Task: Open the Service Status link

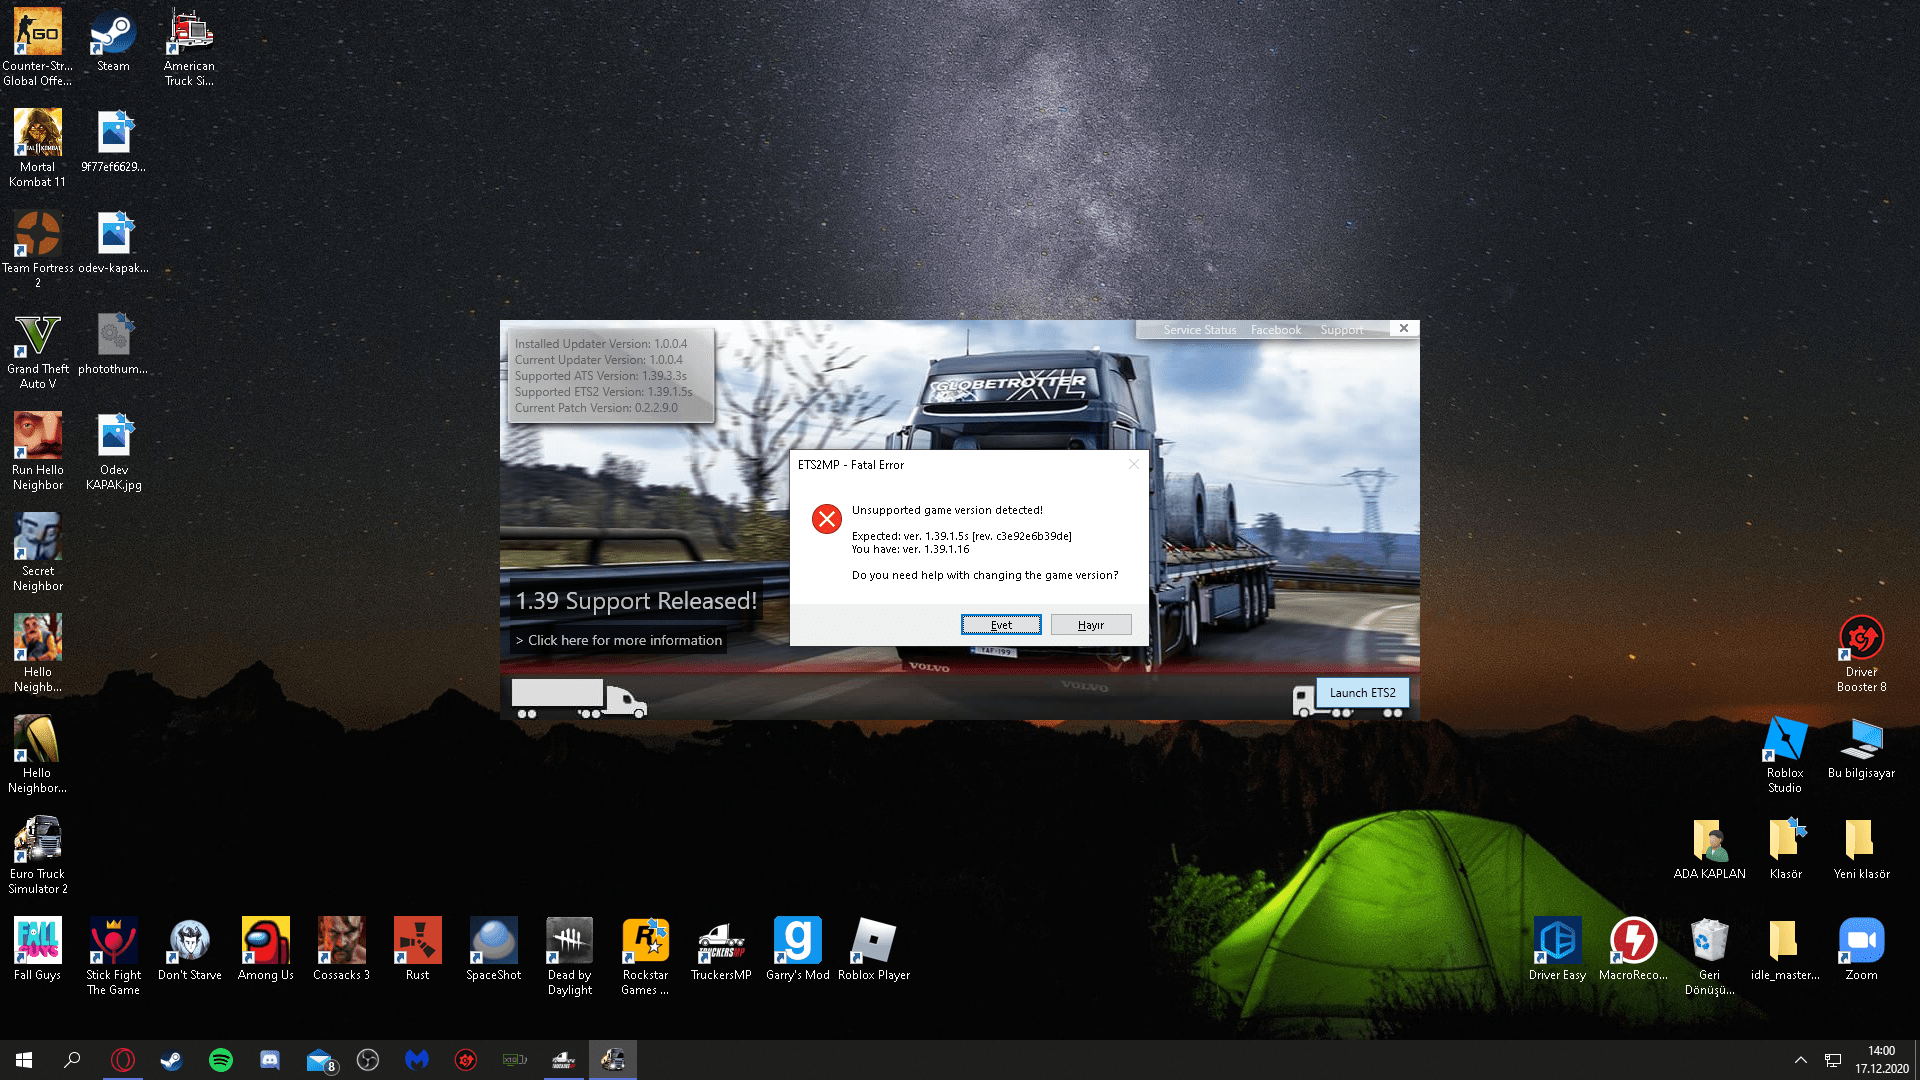Action: [x=1199, y=330]
